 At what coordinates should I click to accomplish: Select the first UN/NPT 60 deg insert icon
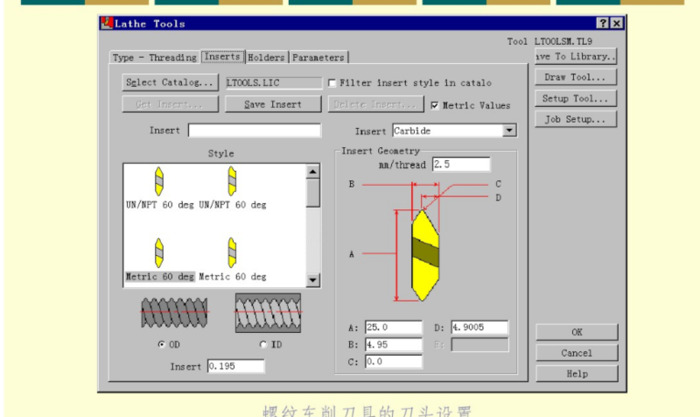click(x=158, y=181)
